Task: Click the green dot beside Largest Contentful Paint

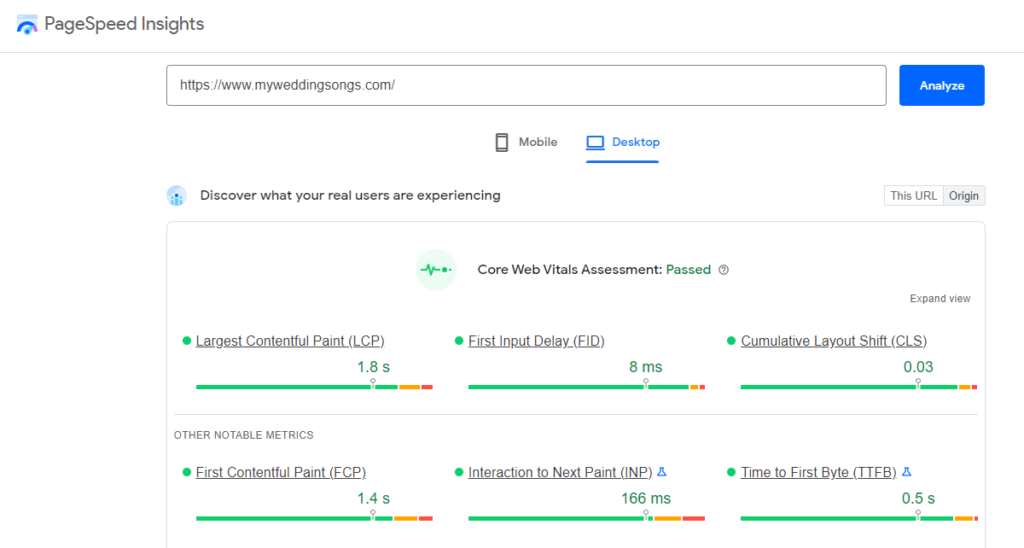Action: pyautogui.click(x=187, y=341)
